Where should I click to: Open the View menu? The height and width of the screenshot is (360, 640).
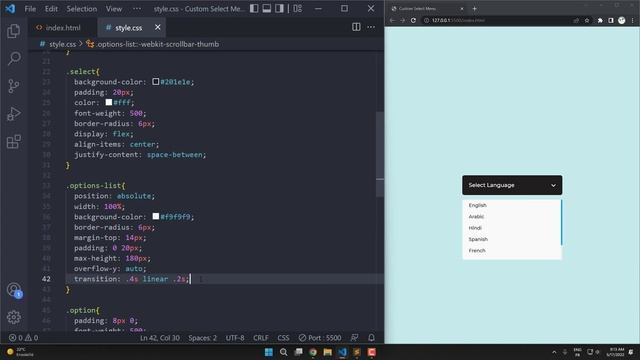click(114, 9)
